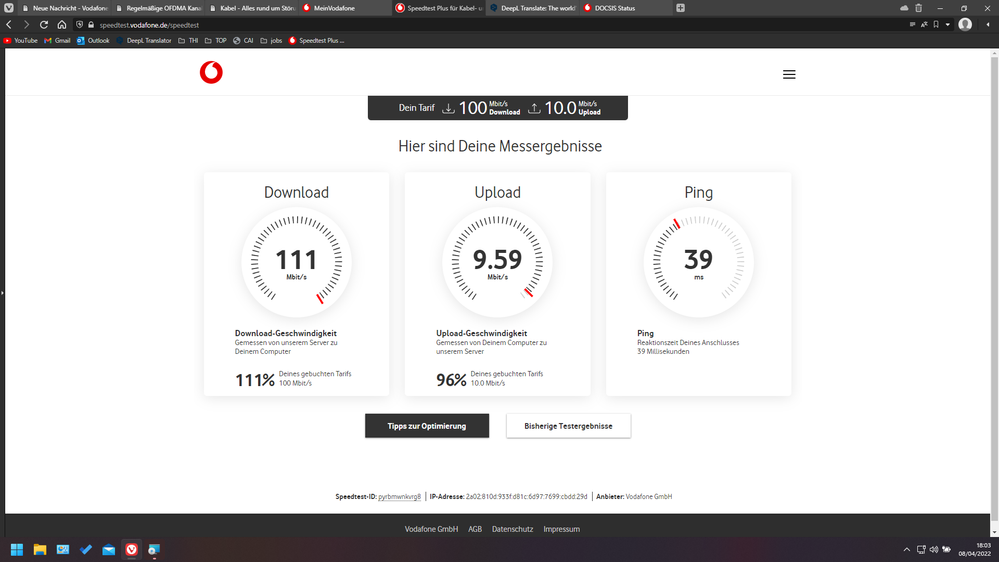Open the Photos app in taskbar
Viewport: 999px width, 562px height.
(x=63, y=549)
